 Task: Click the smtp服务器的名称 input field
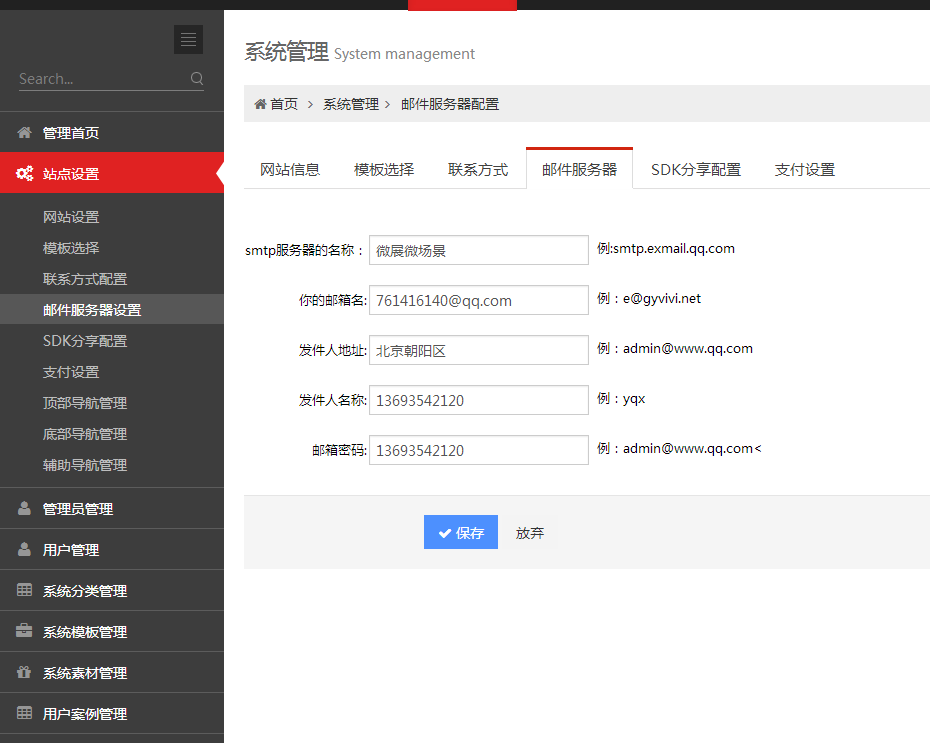[478, 250]
